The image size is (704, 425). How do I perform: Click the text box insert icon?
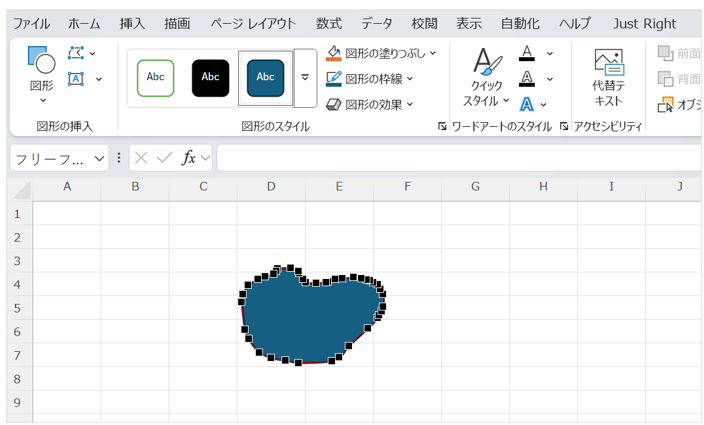76,79
